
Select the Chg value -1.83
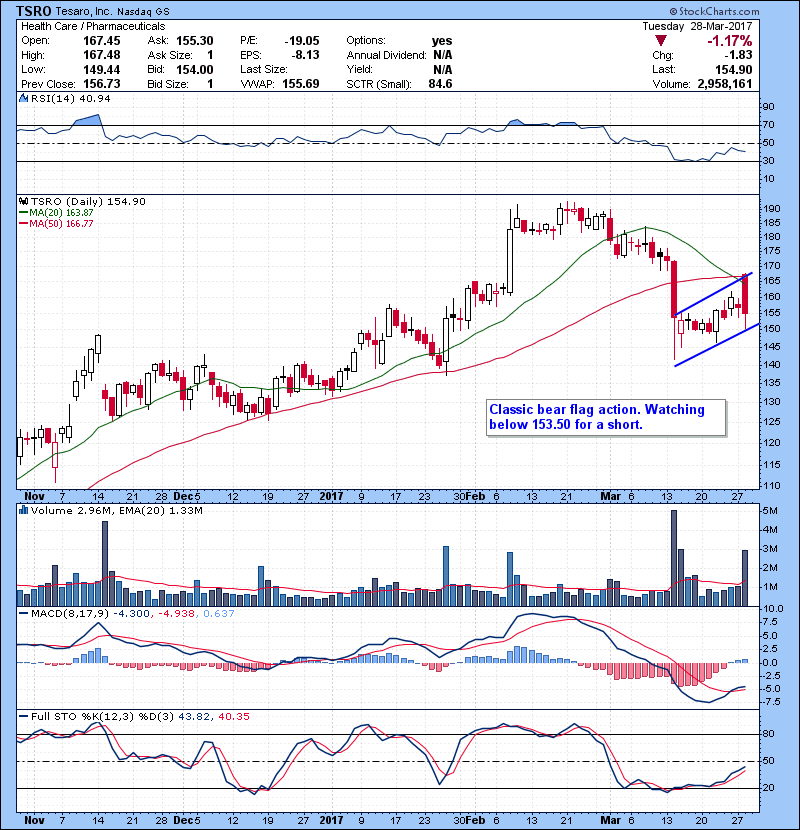point(738,55)
